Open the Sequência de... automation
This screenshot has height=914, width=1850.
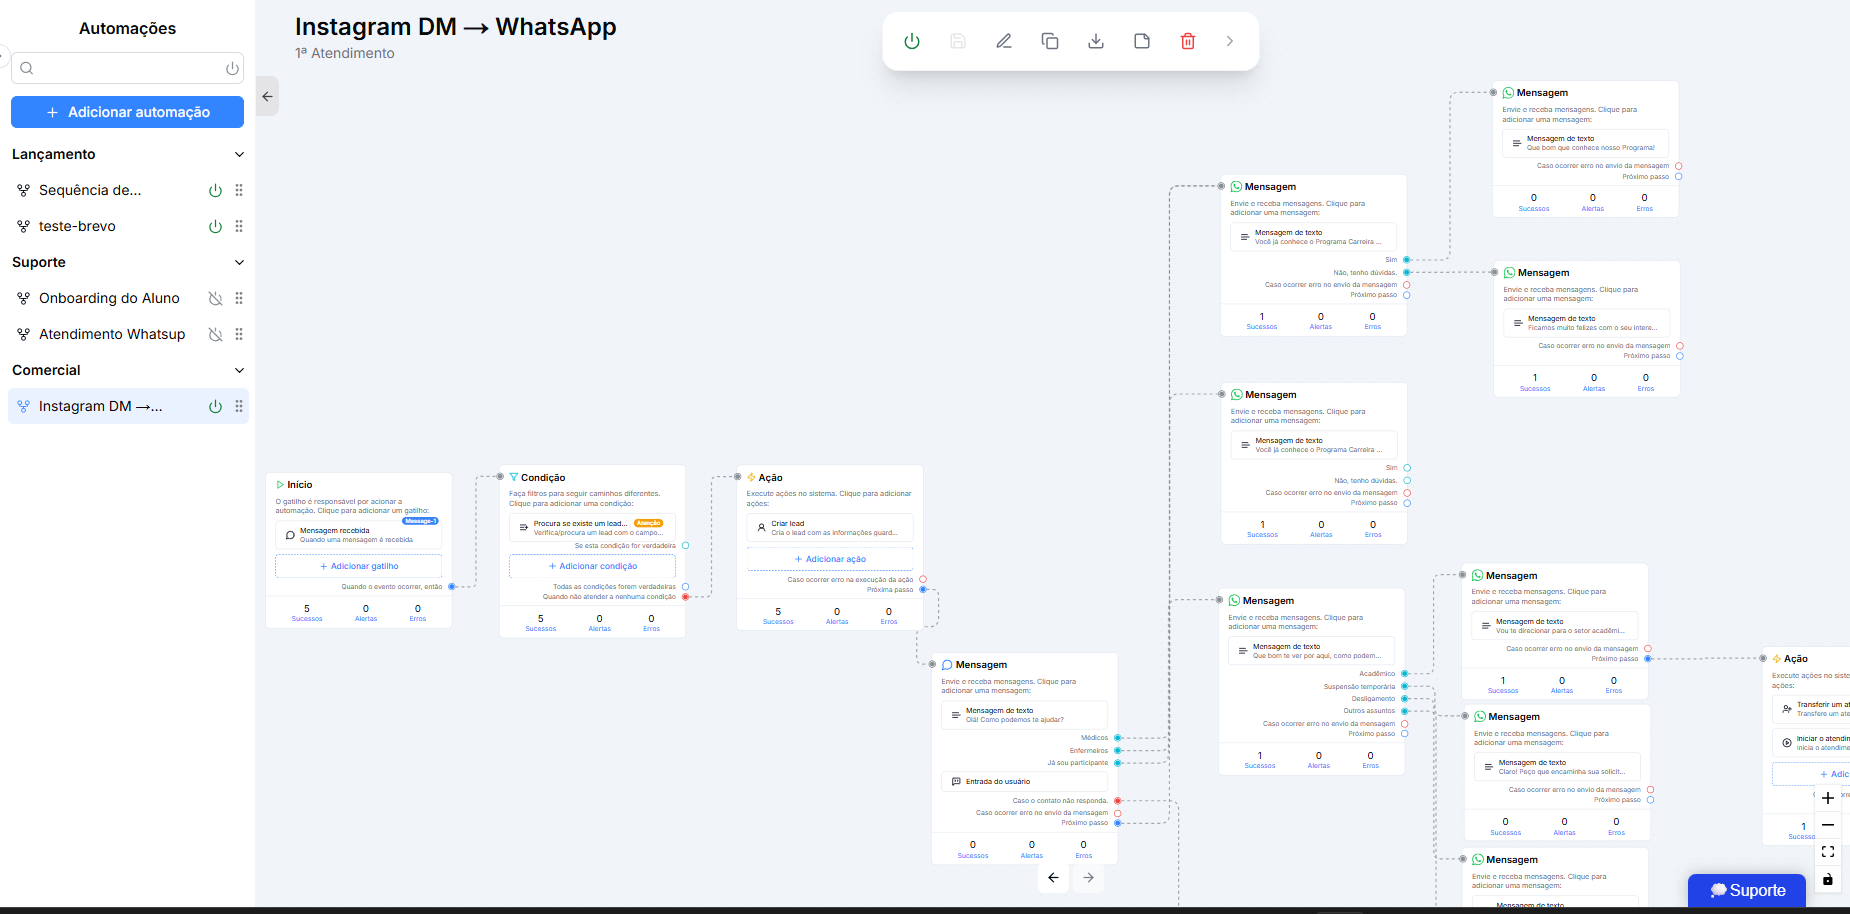click(90, 190)
